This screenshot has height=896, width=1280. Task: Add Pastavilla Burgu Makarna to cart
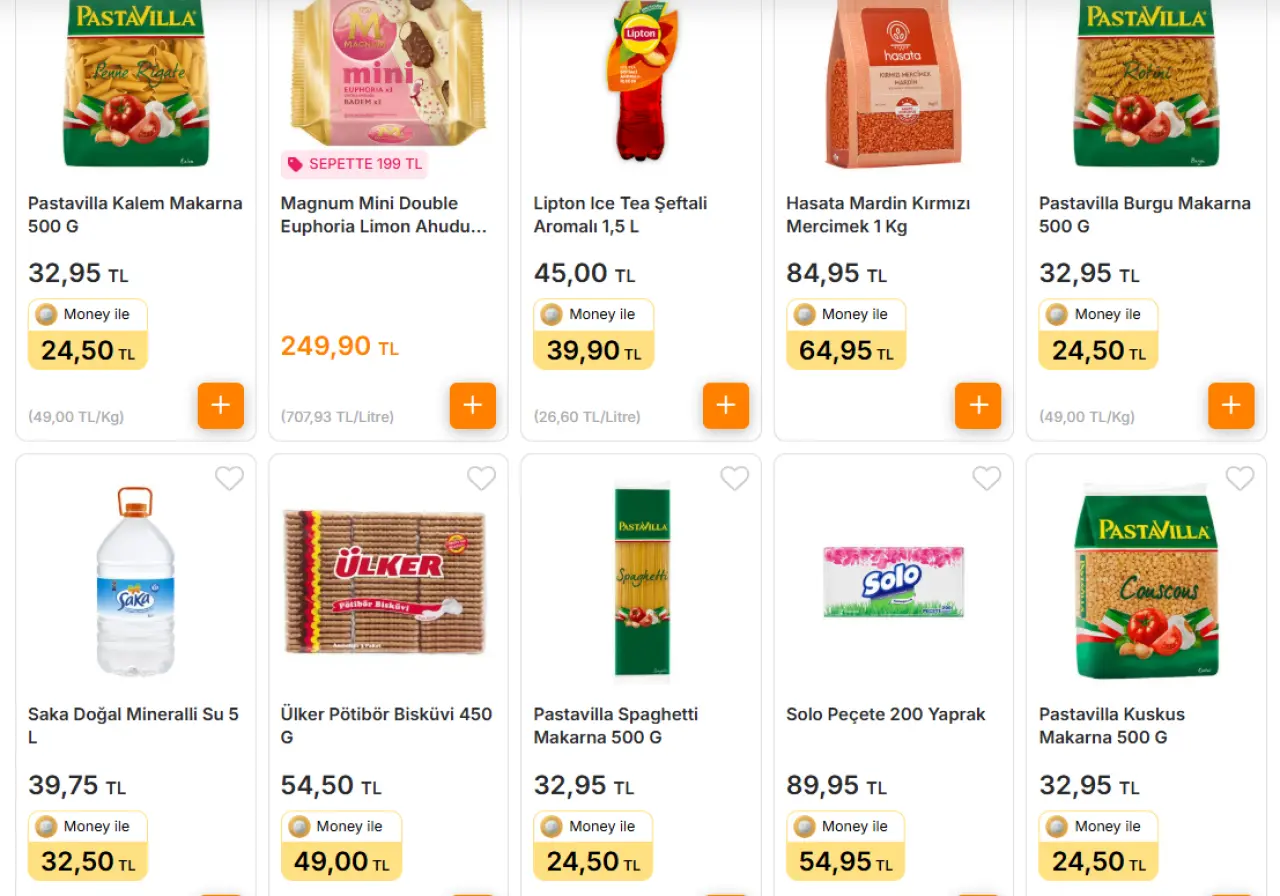[1231, 406]
